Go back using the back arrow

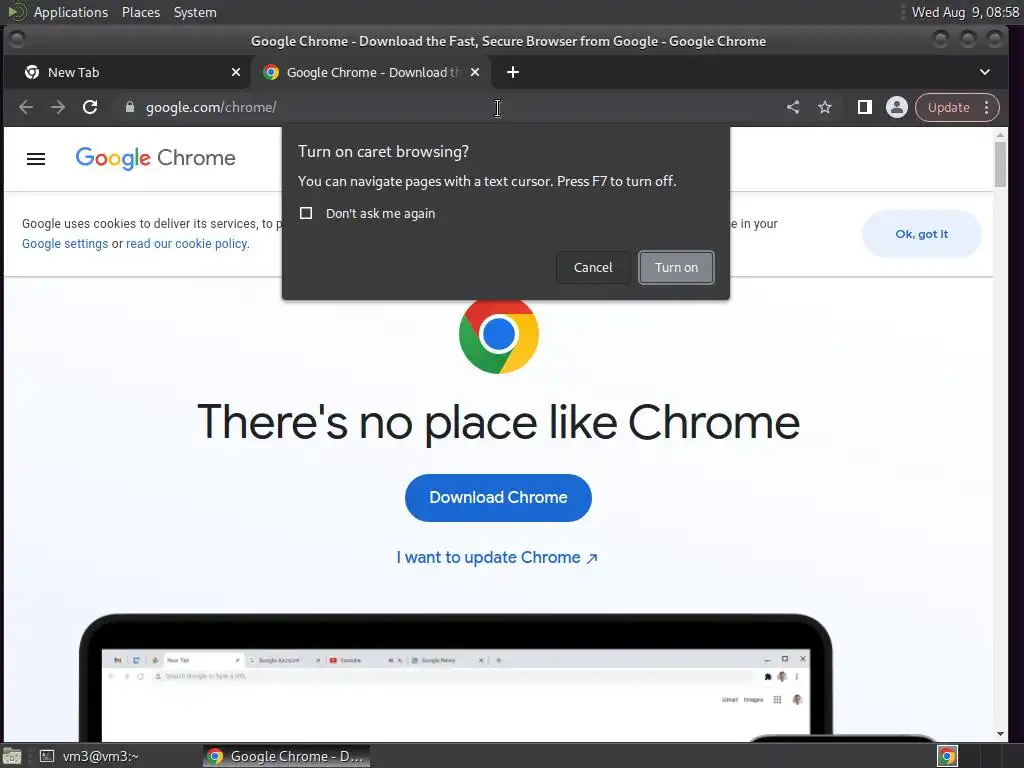26,107
